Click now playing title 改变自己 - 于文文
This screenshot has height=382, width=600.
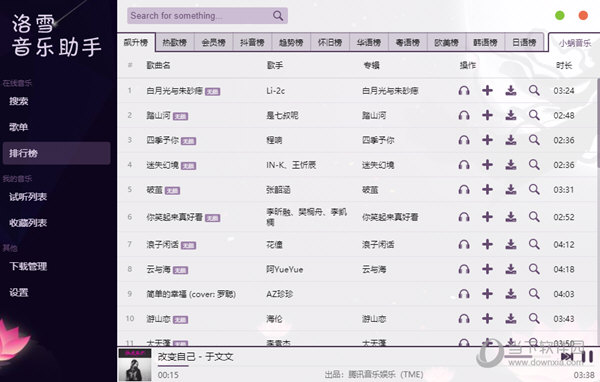click(196, 357)
